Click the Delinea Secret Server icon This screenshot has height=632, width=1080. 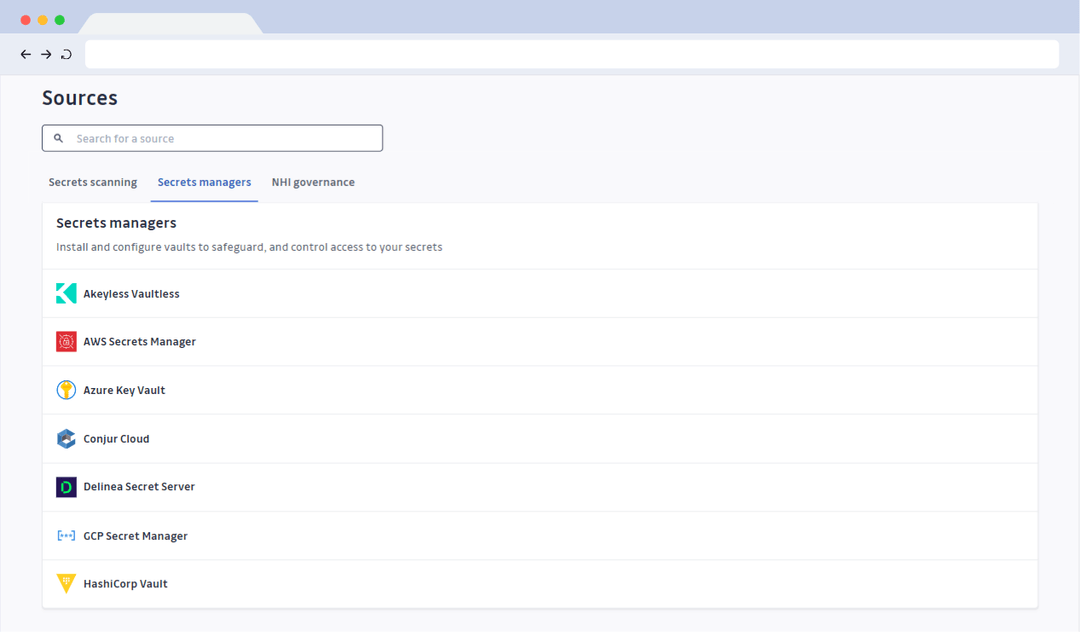click(x=65, y=487)
